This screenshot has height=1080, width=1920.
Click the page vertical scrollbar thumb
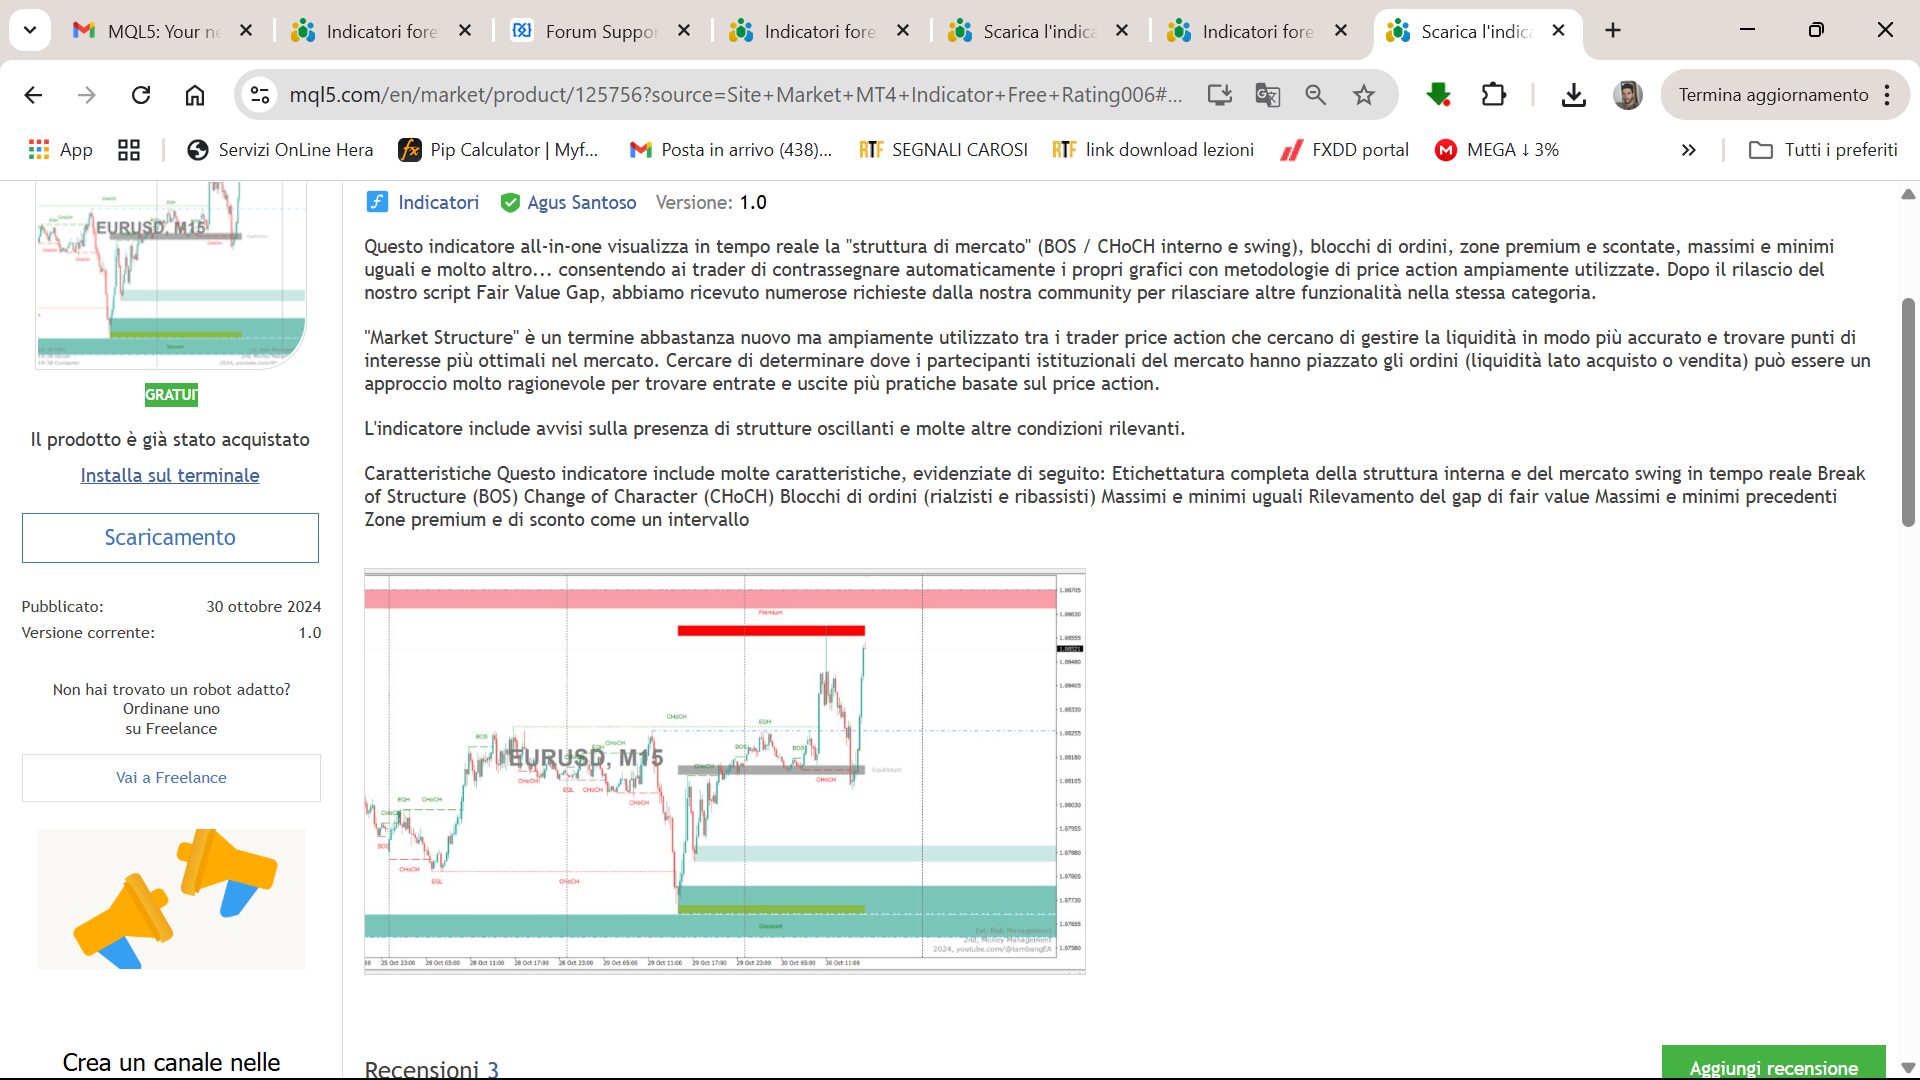point(1907,410)
